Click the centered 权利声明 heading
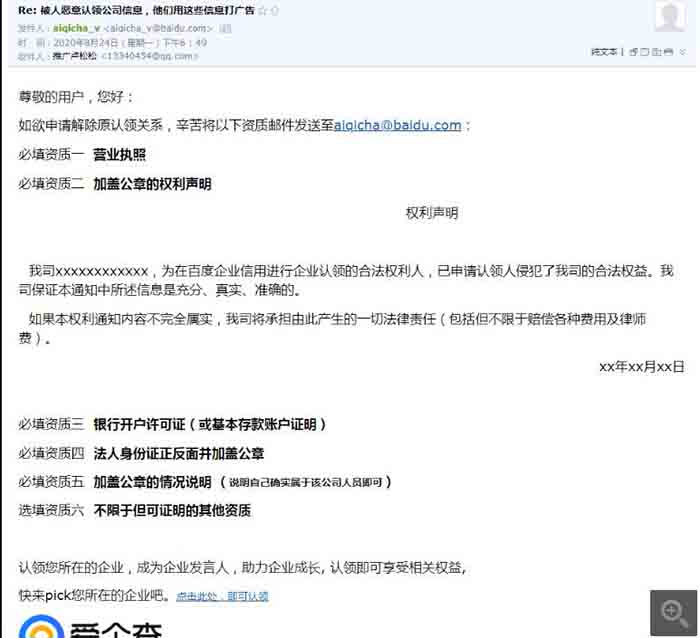 tap(432, 213)
